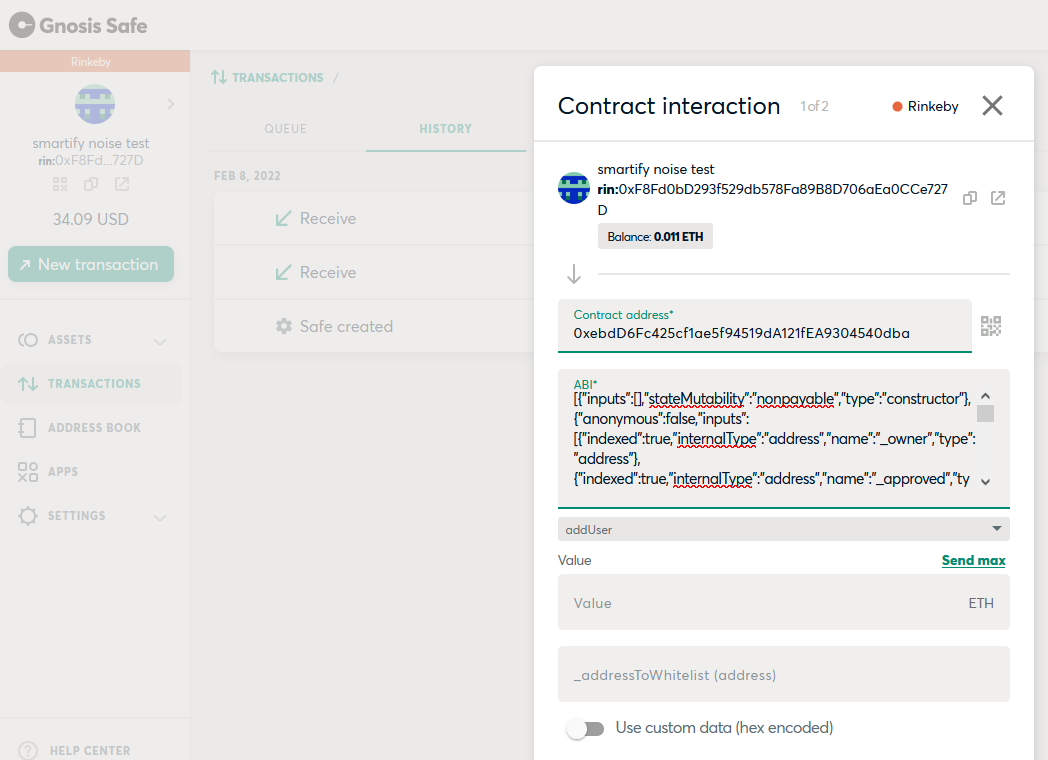The width and height of the screenshot is (1048, 760).
Task: Open the sidebar Safe avatar identicon
Action: click(x=94, y=104)
